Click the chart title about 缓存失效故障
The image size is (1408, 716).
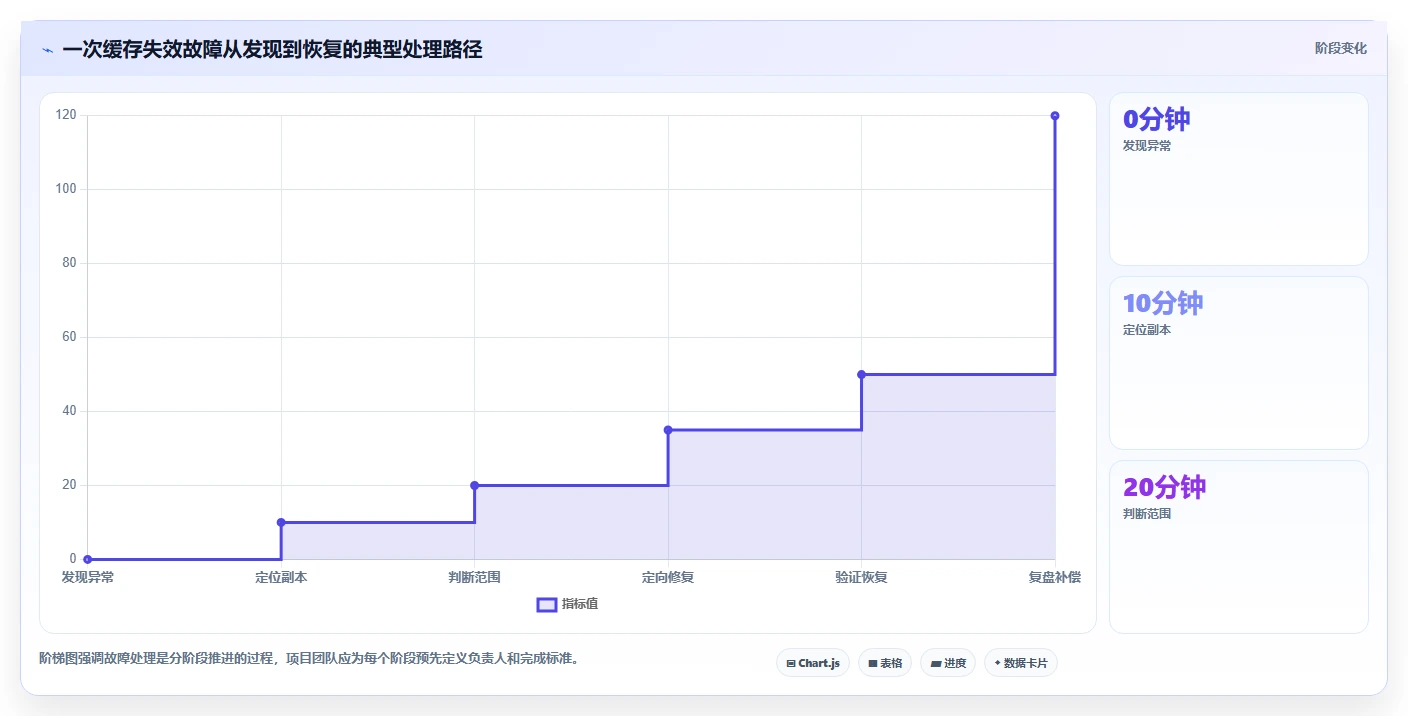tap(272, 49)
